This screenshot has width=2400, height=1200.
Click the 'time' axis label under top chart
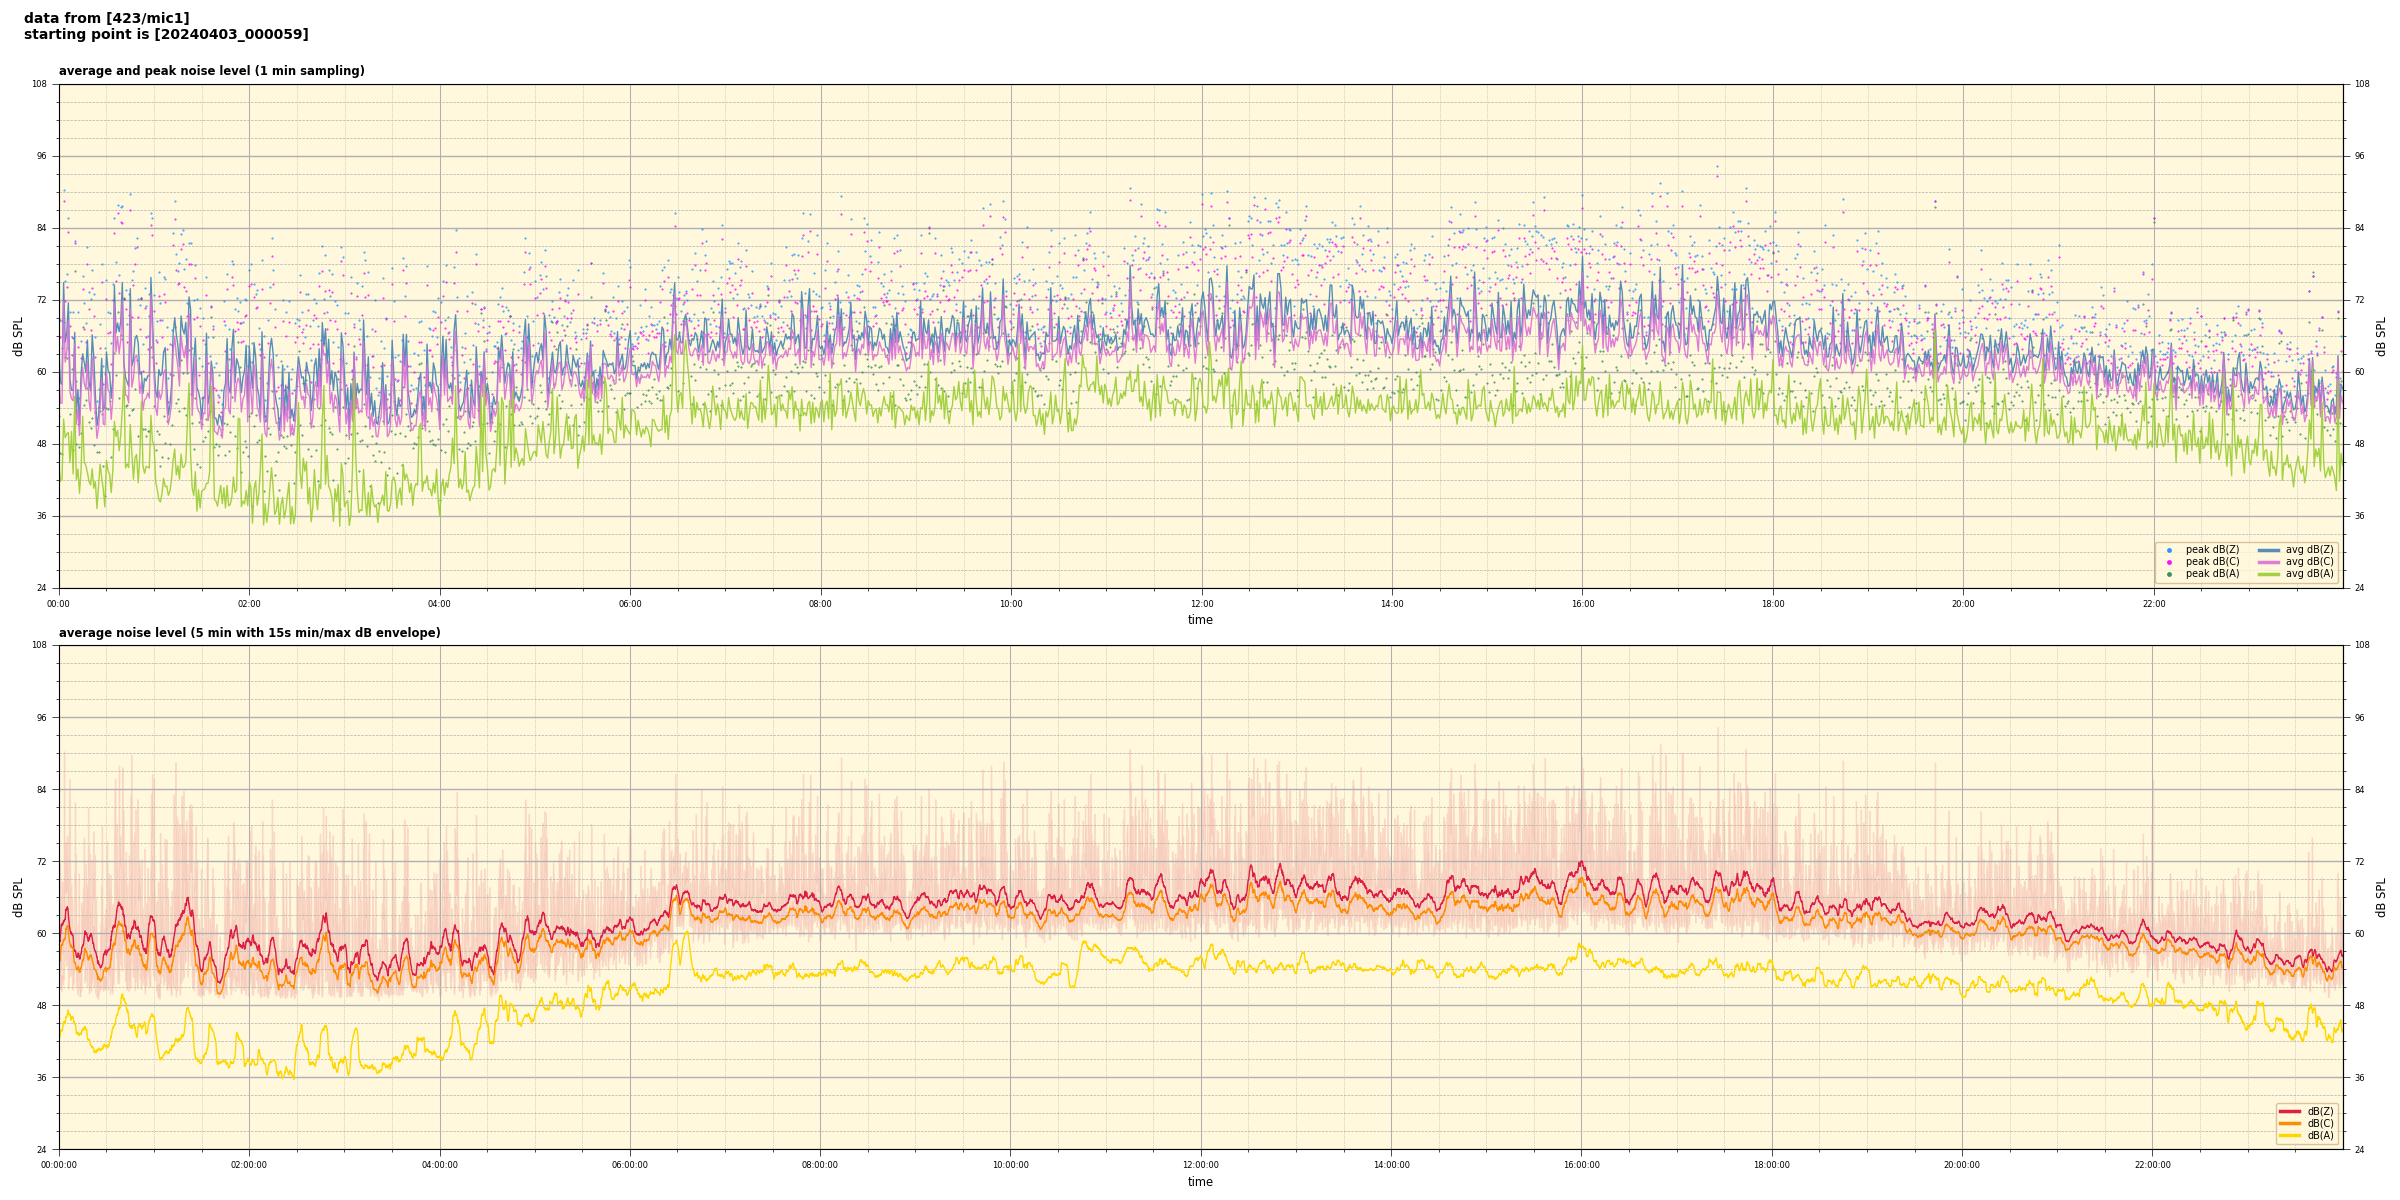1200,620
